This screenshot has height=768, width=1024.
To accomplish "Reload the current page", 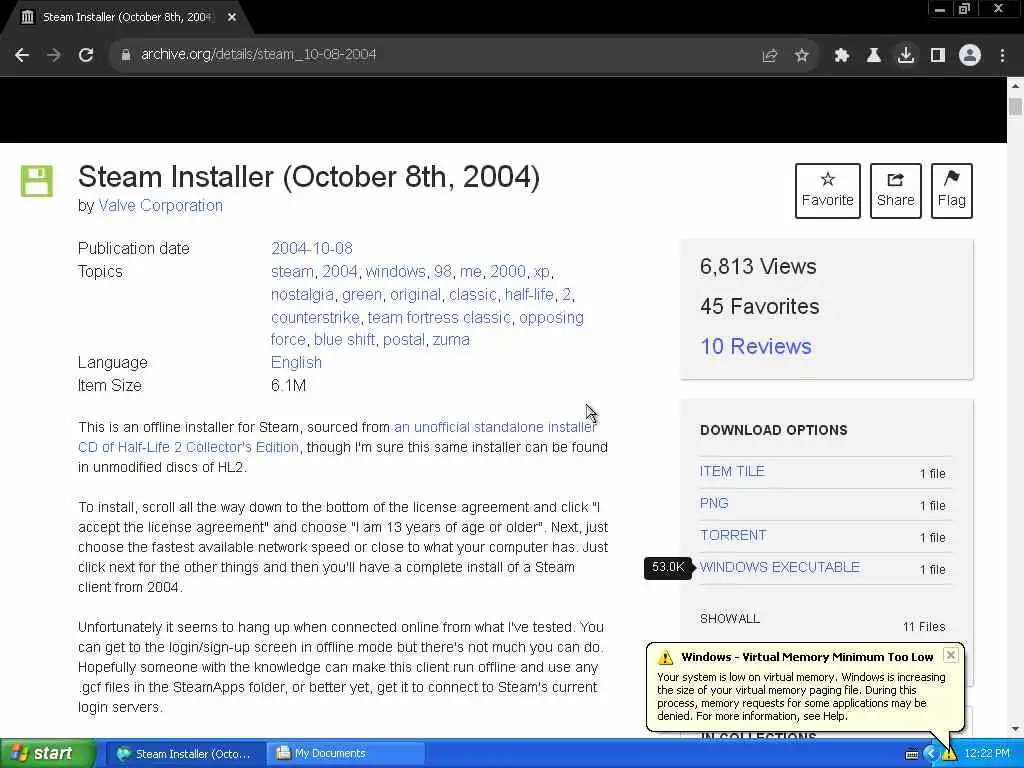I will (86, 55).
